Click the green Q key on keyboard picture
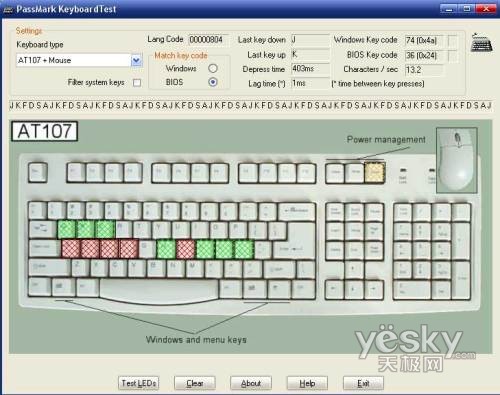The width and height of the screenshot is (500, 395). 67,229
